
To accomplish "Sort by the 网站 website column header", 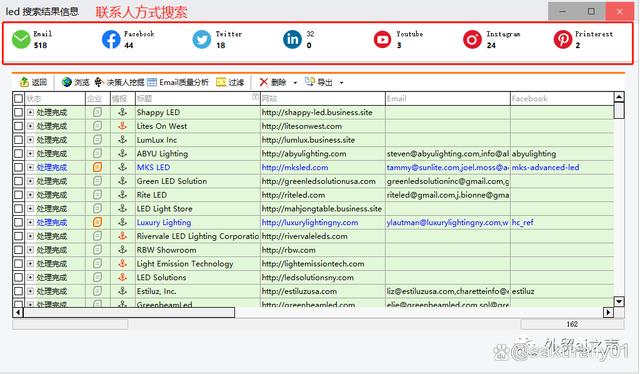I will click(322, 98).
